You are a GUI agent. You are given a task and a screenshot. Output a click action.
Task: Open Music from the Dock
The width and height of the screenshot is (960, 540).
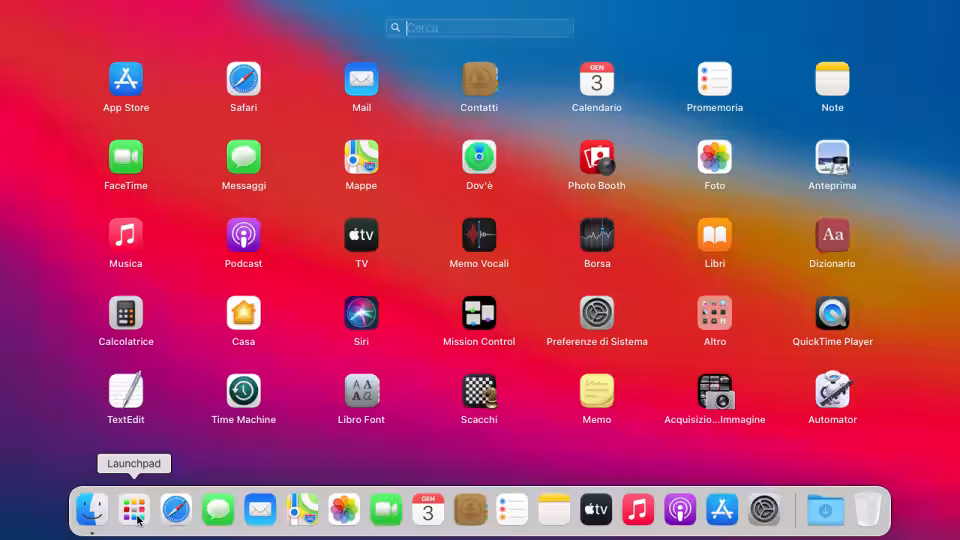coord(638,509)
